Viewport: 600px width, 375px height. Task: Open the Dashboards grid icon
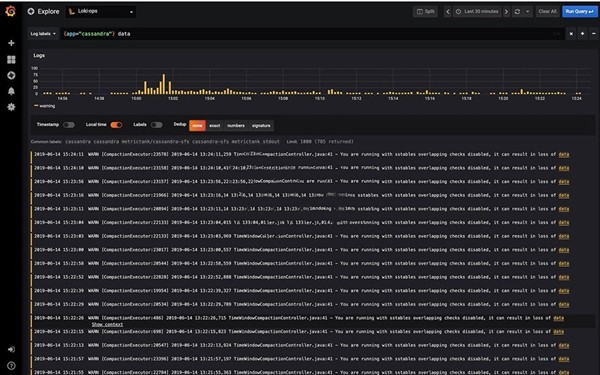[x=11, y=59]
